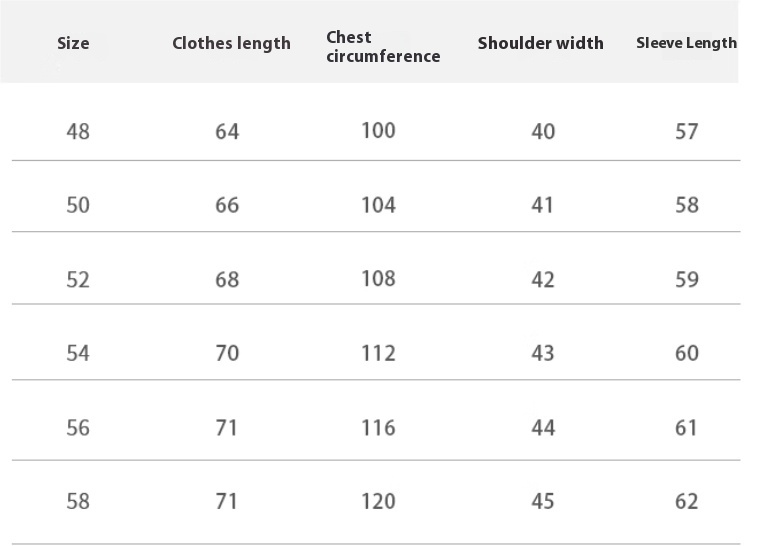This screenshot has width=784, height=546.
Task: Select clothes length value 64
Action: coord(227,132)
